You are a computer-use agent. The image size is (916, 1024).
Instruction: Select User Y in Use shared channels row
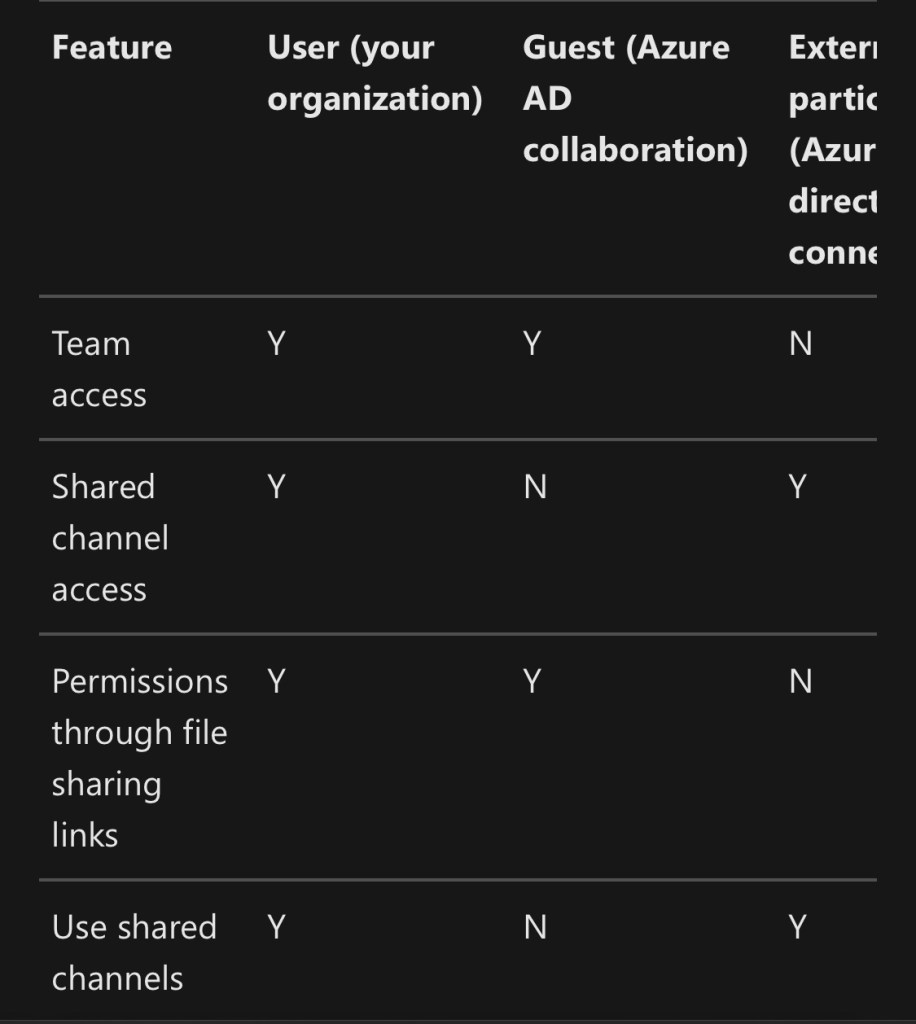[x=277, y=927]
